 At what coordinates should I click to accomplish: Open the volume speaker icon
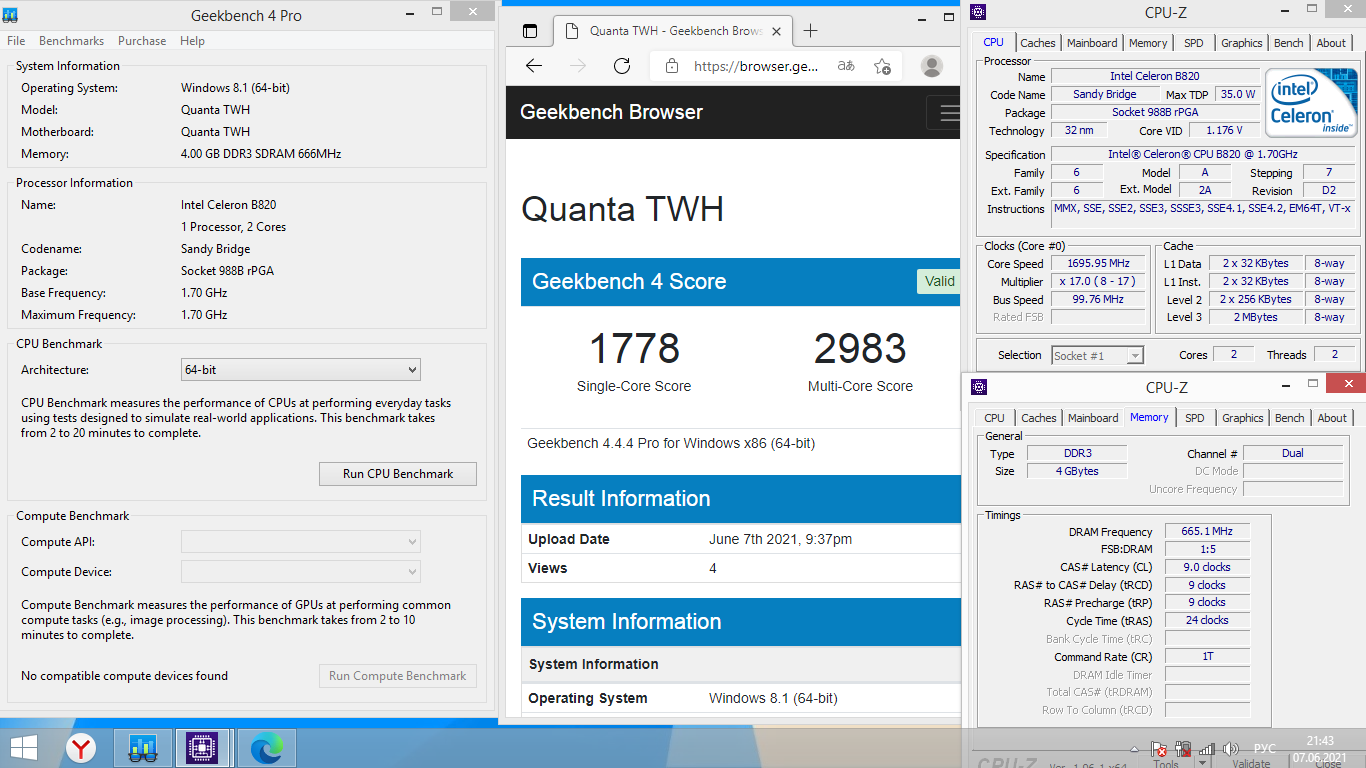coord(1231,748)
